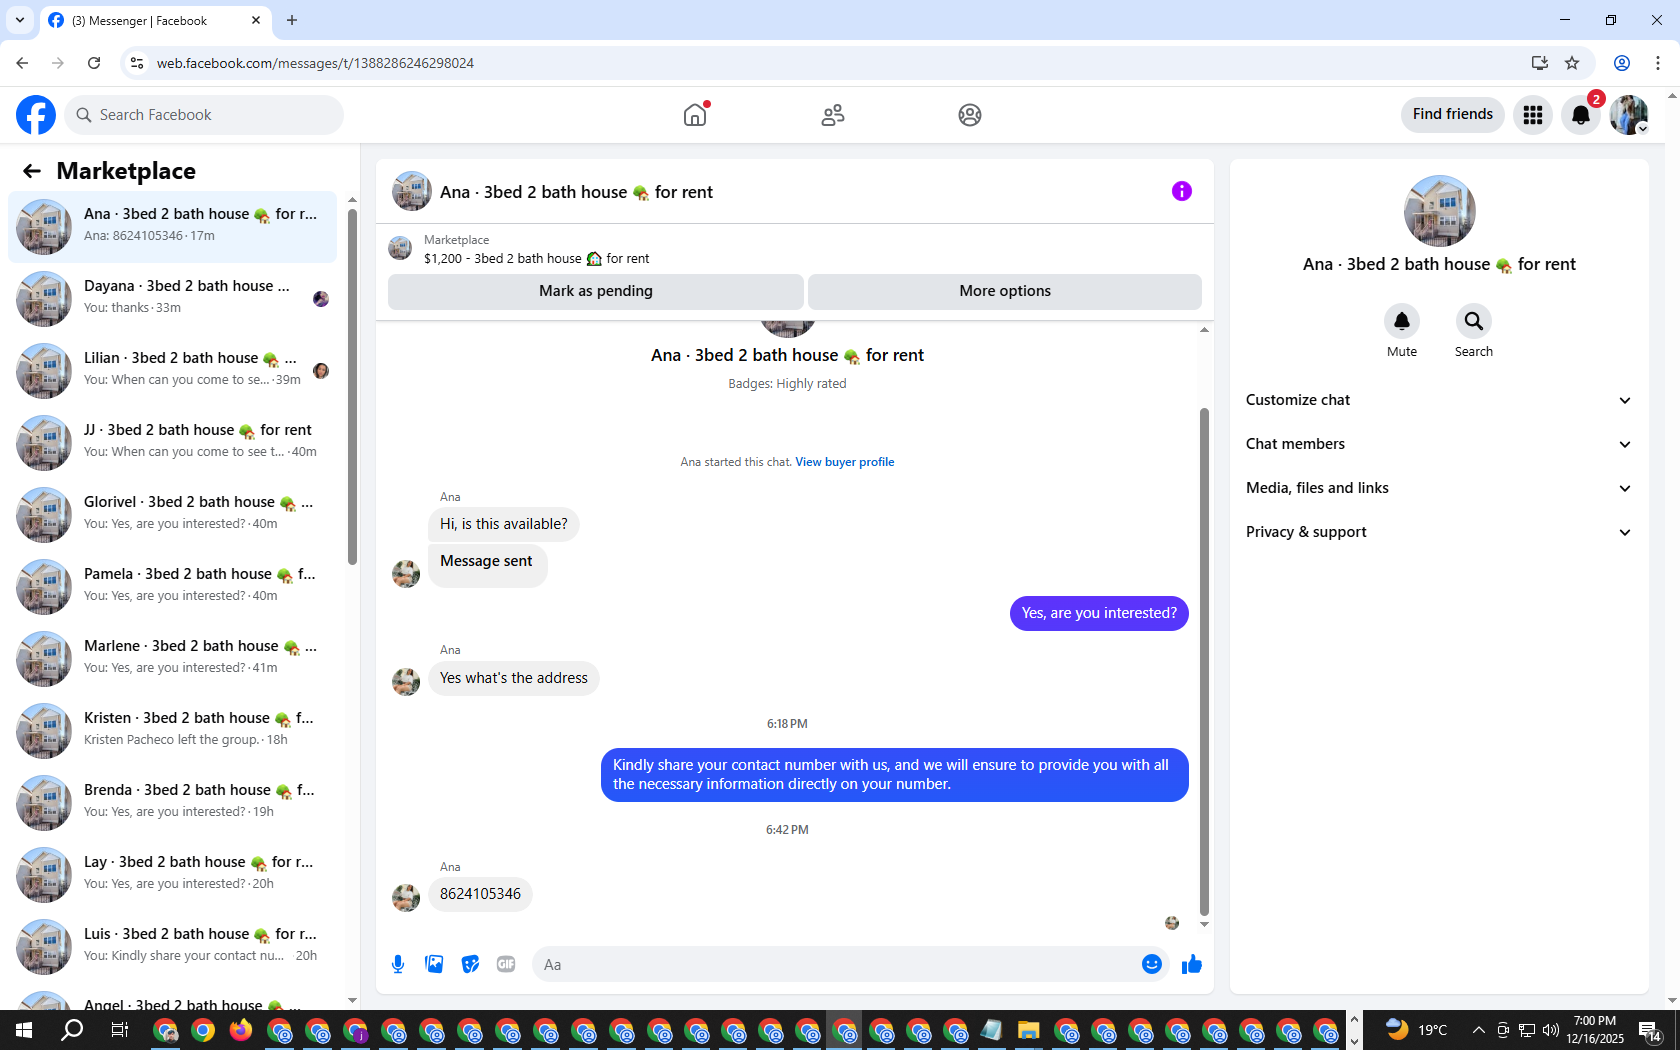Open the account profile picture menu

click(1629, 115)
